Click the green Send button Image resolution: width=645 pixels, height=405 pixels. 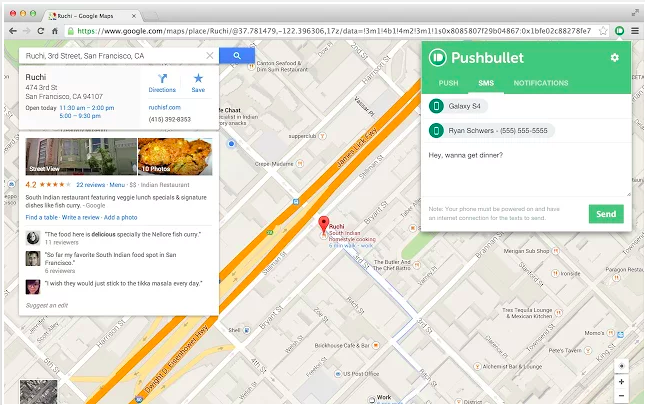pyautogui.click(x=606, y=214)
